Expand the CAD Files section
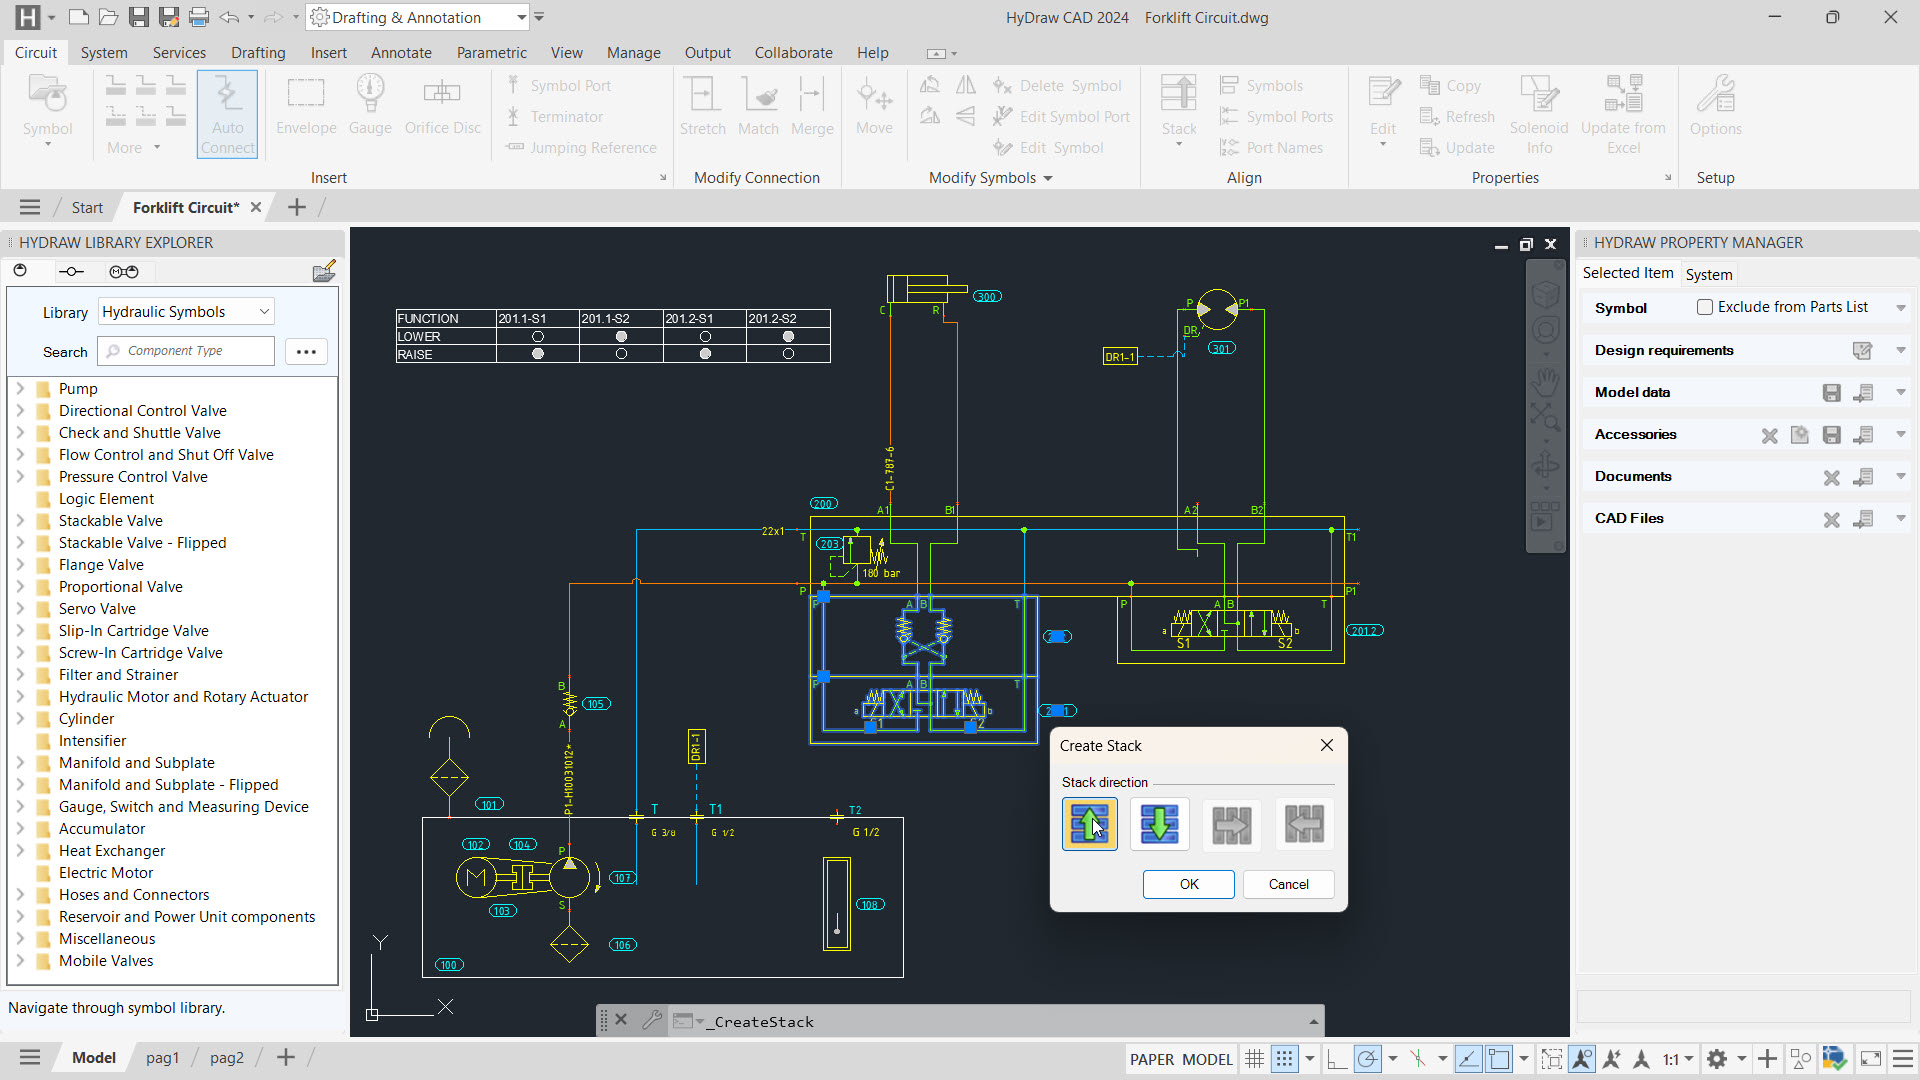This screenshot has height=1080, width=1920. [x=1900, y=518]
